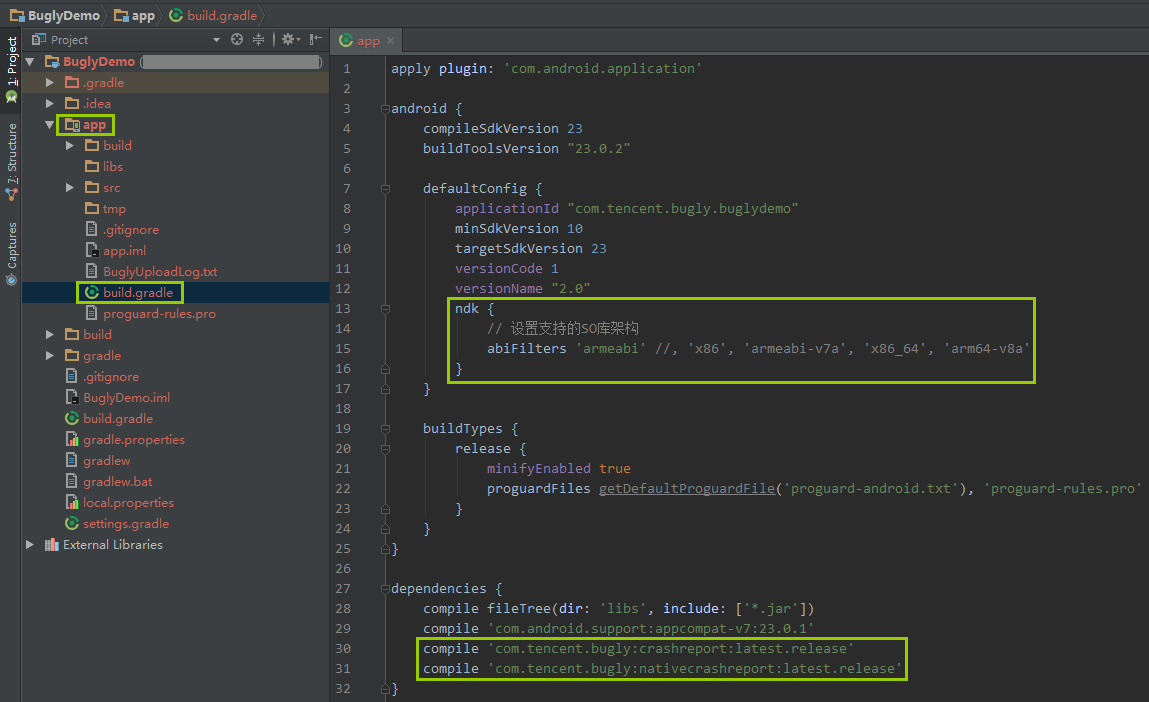Expand the External Libraries node
1149x702 pixels.
[30, 545]
